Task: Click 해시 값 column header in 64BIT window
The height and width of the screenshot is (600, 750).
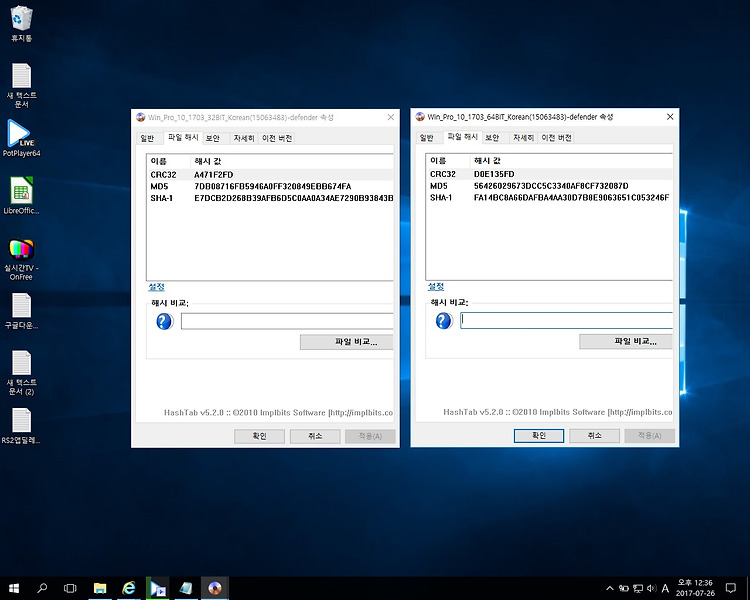Action: [x=571, y=161]
